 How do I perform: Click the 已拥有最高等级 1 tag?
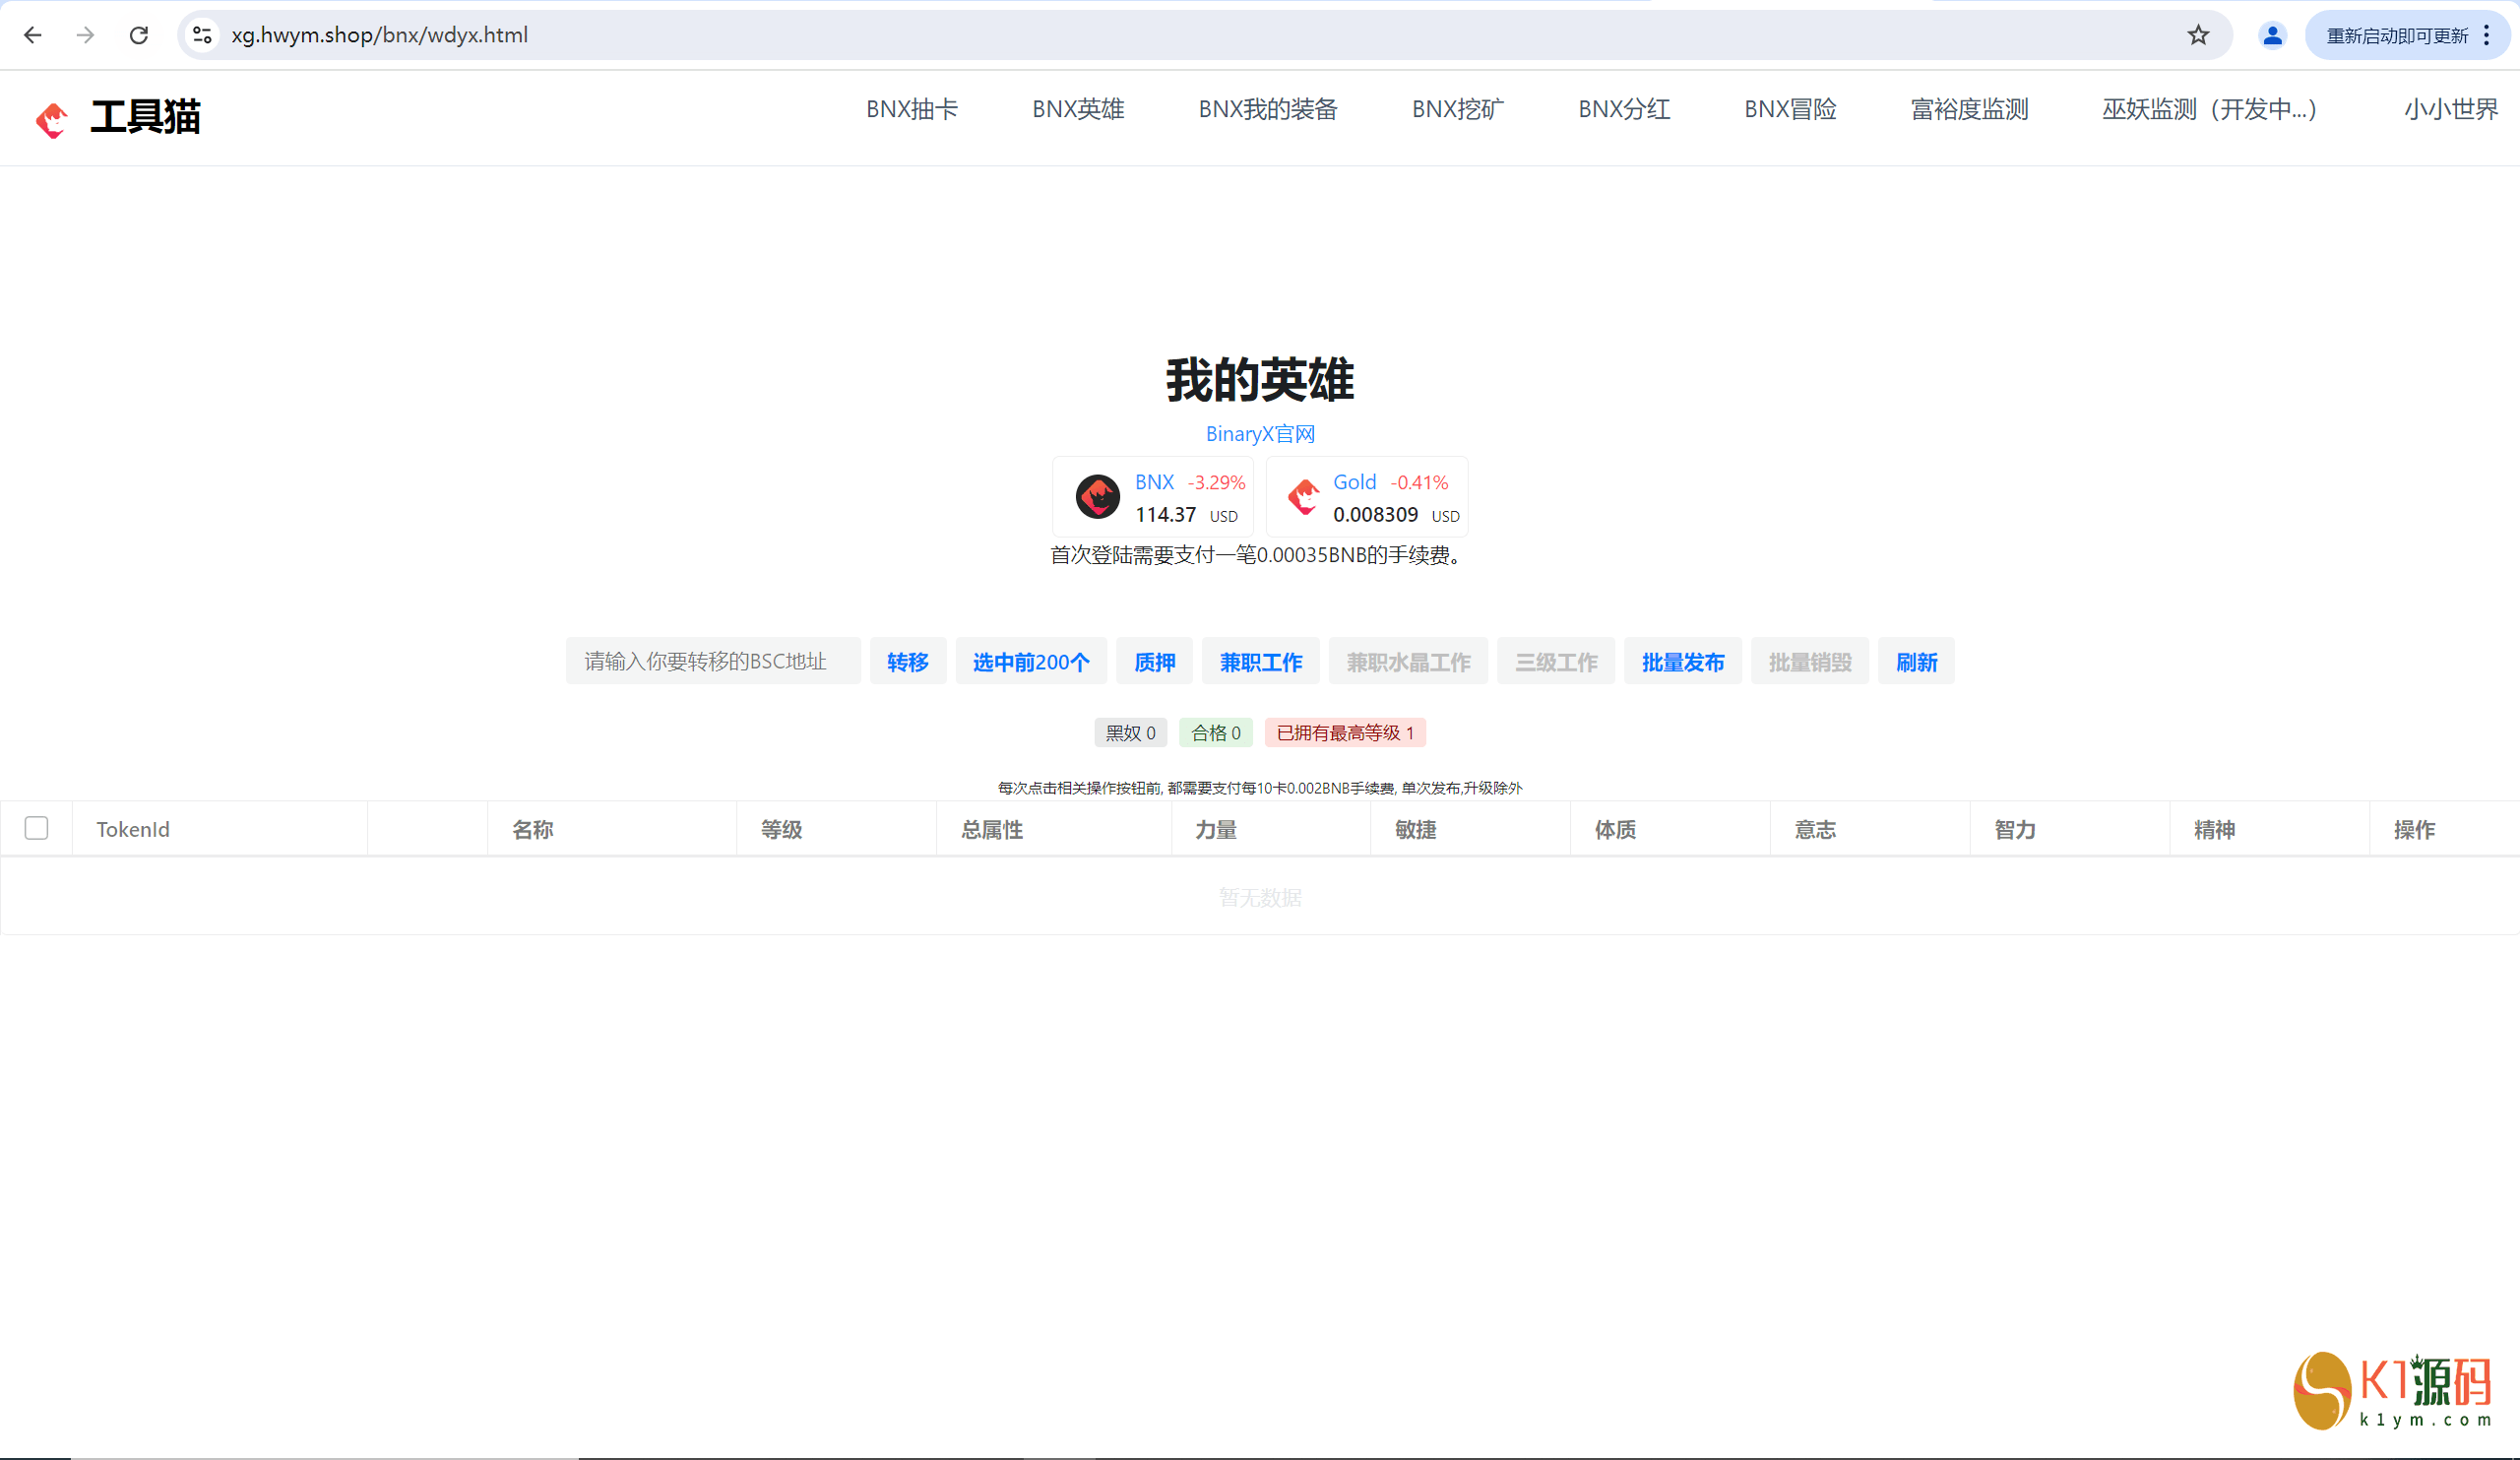click(1345, 732)
